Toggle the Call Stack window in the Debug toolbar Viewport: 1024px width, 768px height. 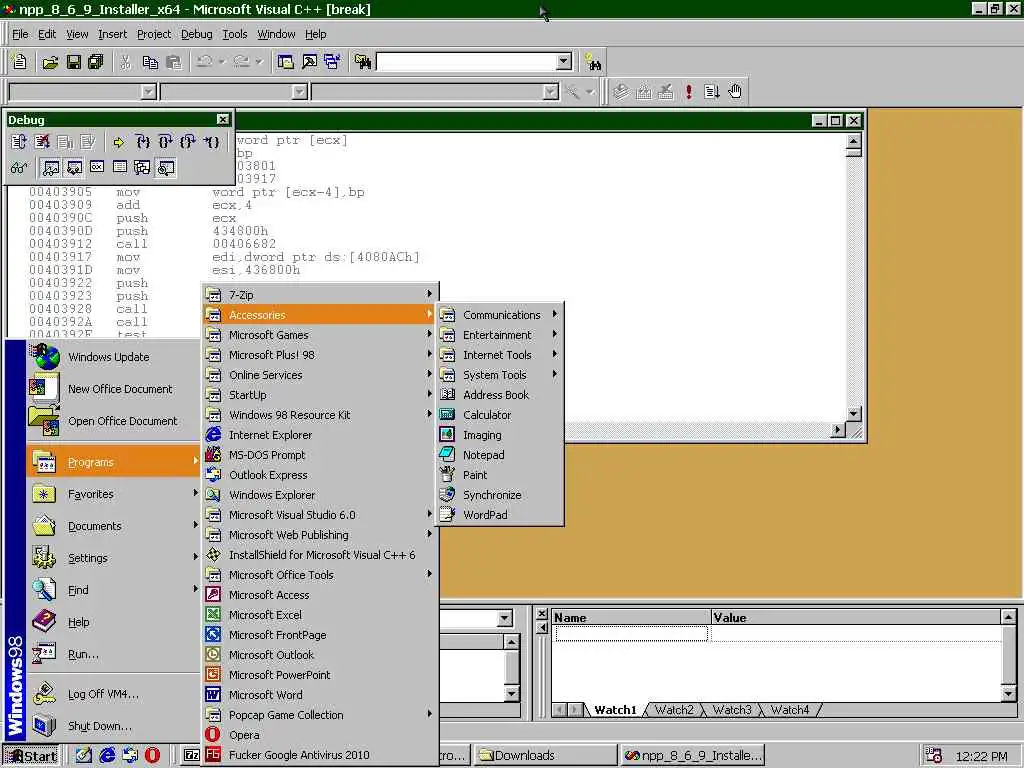(142, 168)
